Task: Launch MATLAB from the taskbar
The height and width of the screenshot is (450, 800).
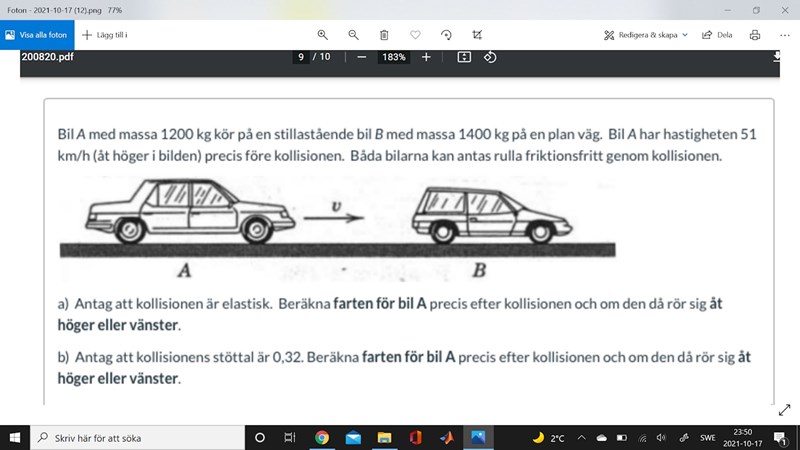Action: pos(447,437)
